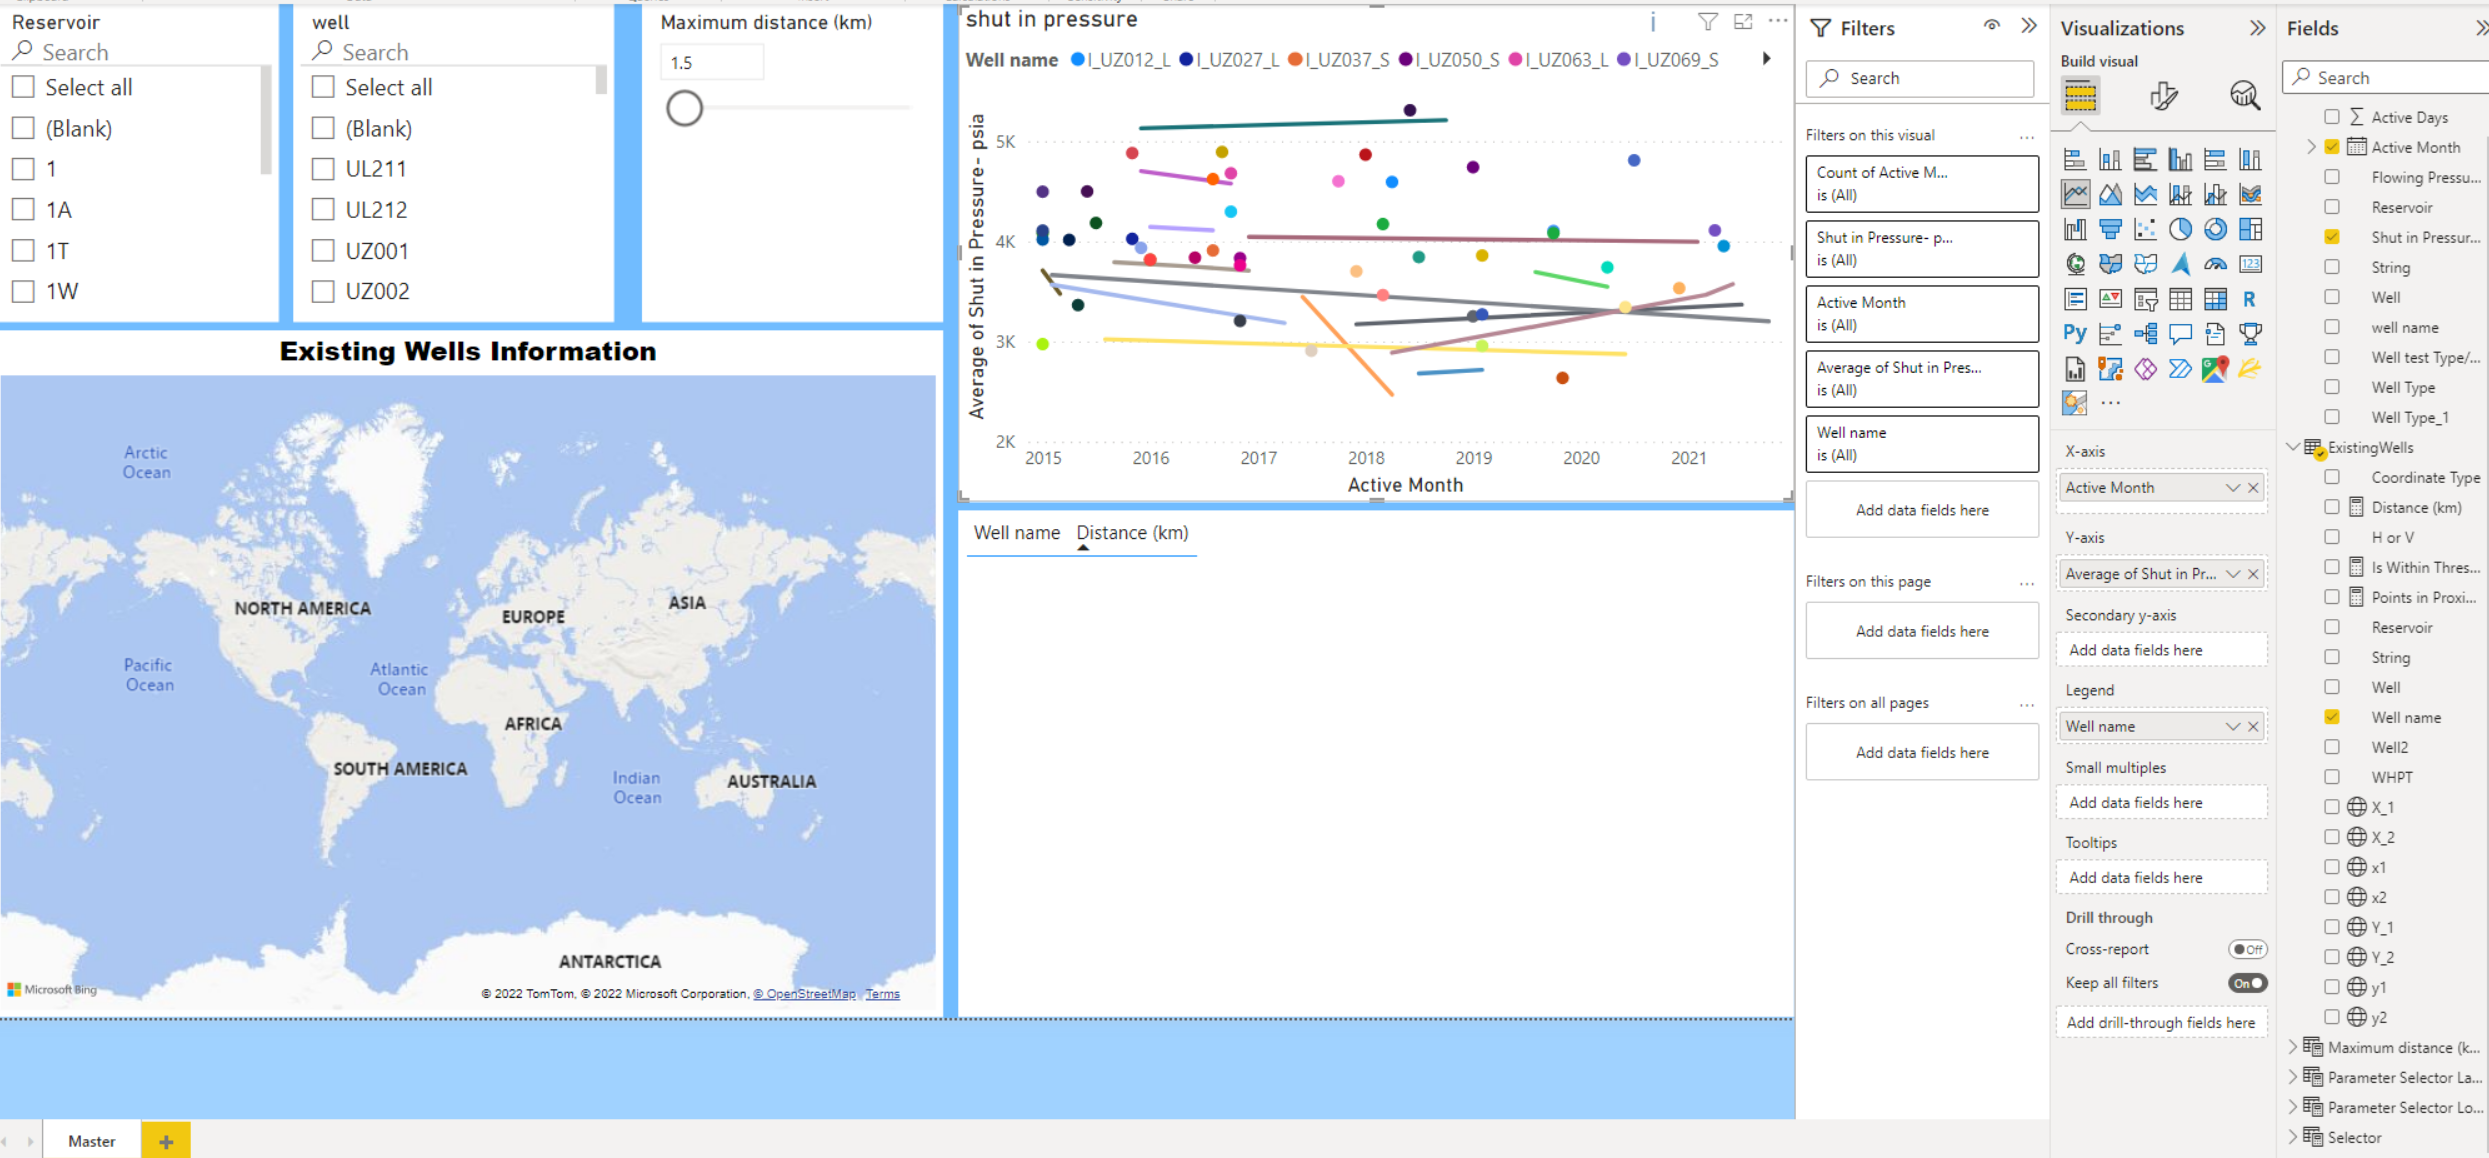Select the Build visual fields icon
This screenshot has height=1158, width=2489.
[x=2080, y=96]
